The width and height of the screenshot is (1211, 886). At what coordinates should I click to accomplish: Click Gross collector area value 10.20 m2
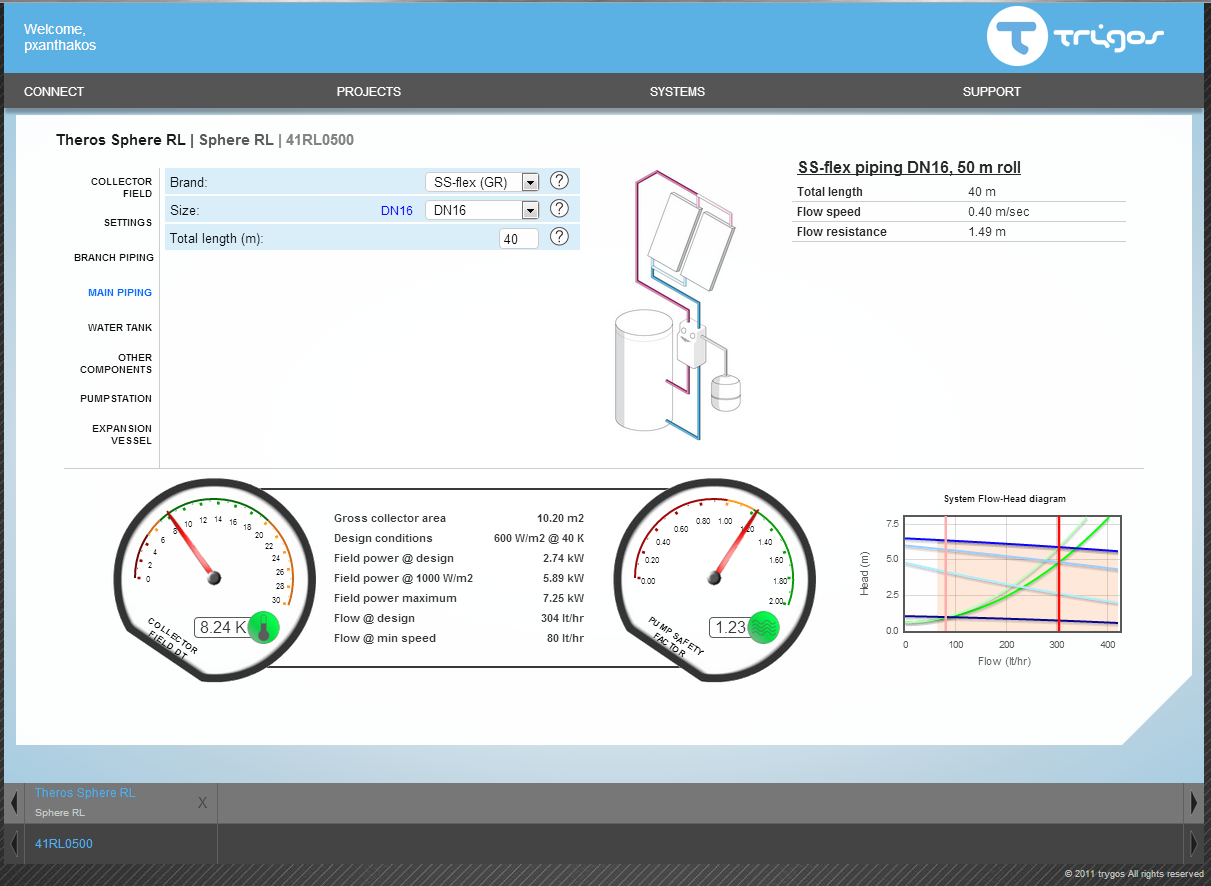pyautogui.click(x=560, y=518)
